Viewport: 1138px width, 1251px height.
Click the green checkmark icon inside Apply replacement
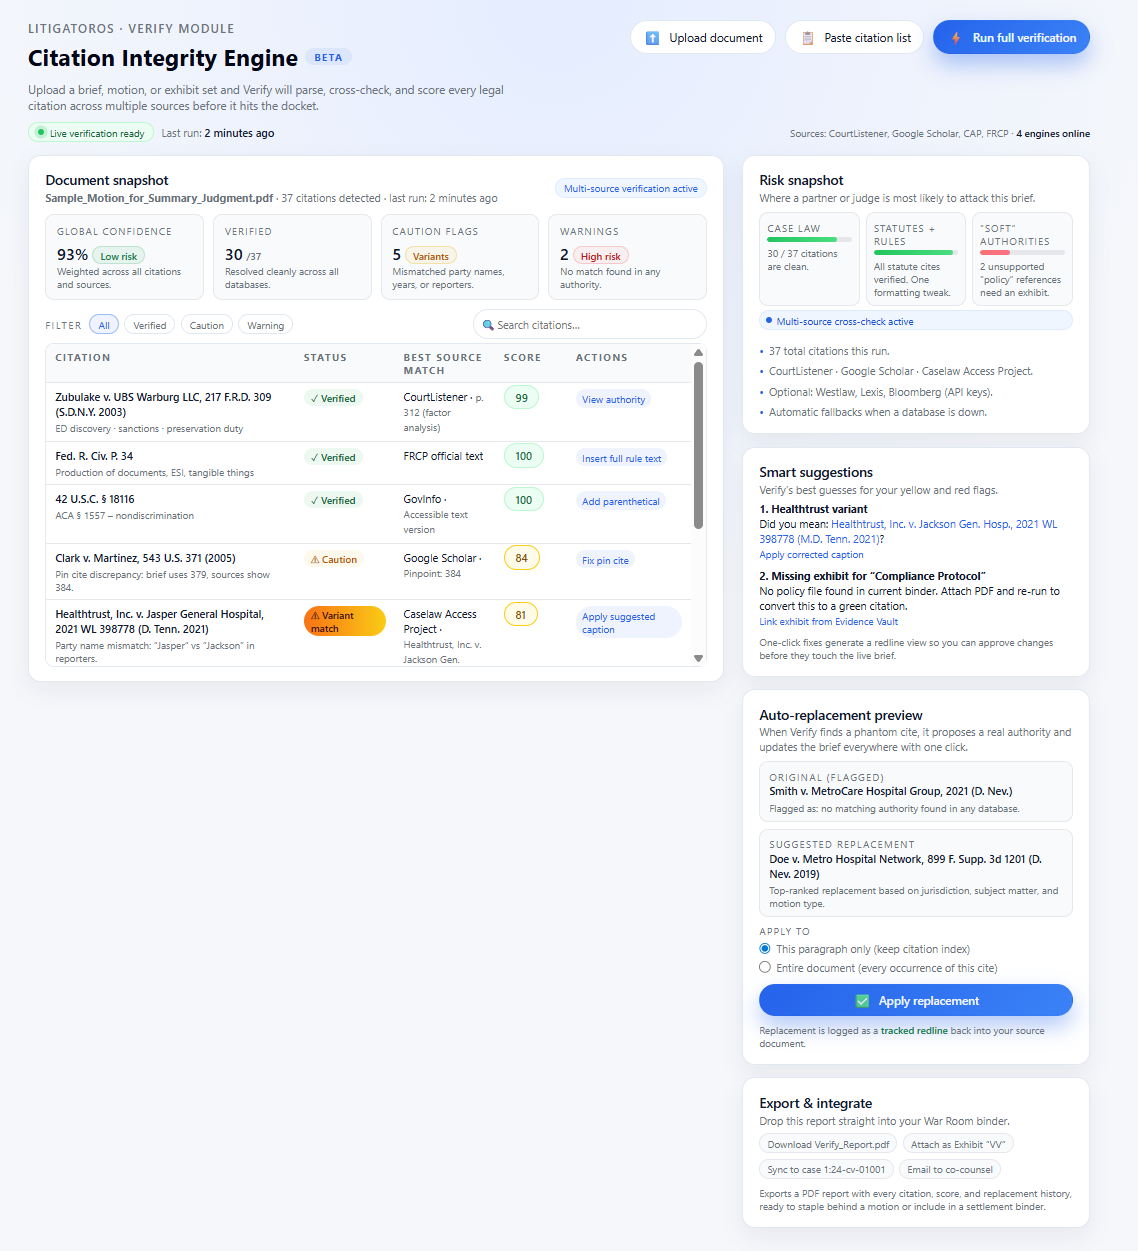click(x=864, y=1000)
